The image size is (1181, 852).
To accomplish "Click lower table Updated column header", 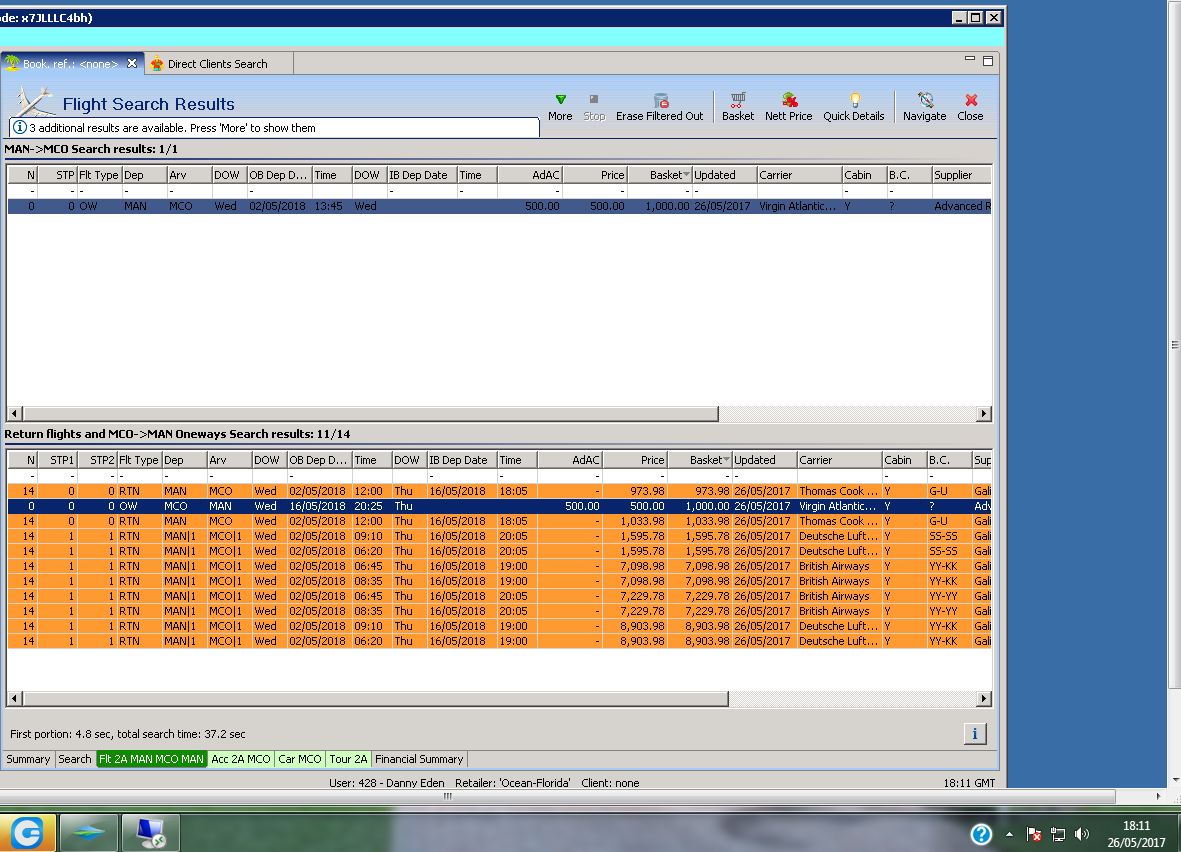I will (764, 460).
